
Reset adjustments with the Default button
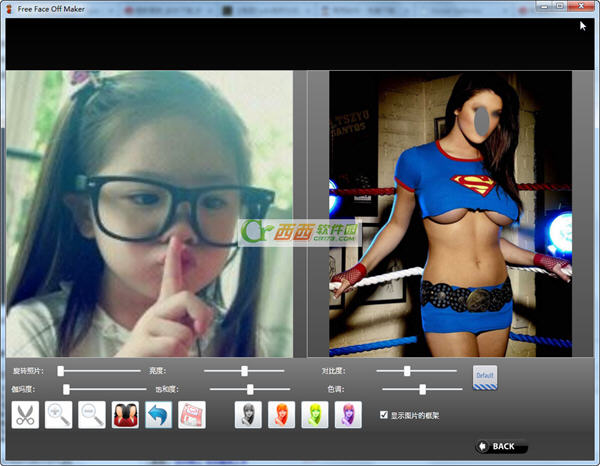click(x=485, y=378)
